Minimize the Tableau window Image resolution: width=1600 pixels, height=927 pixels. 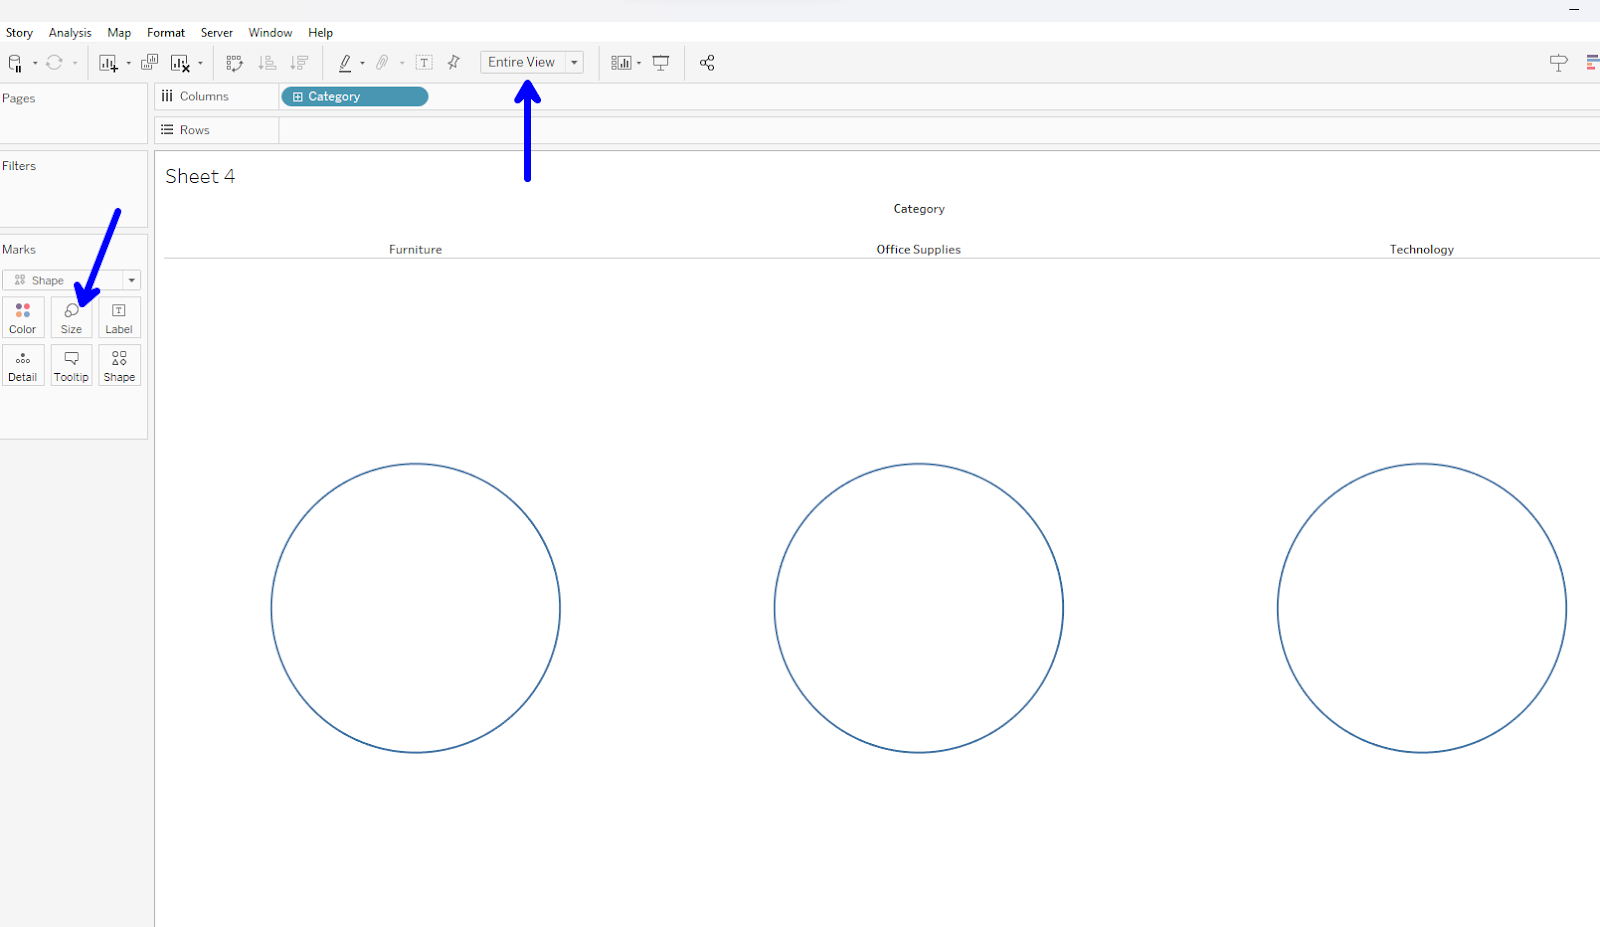pos(1574,9)
